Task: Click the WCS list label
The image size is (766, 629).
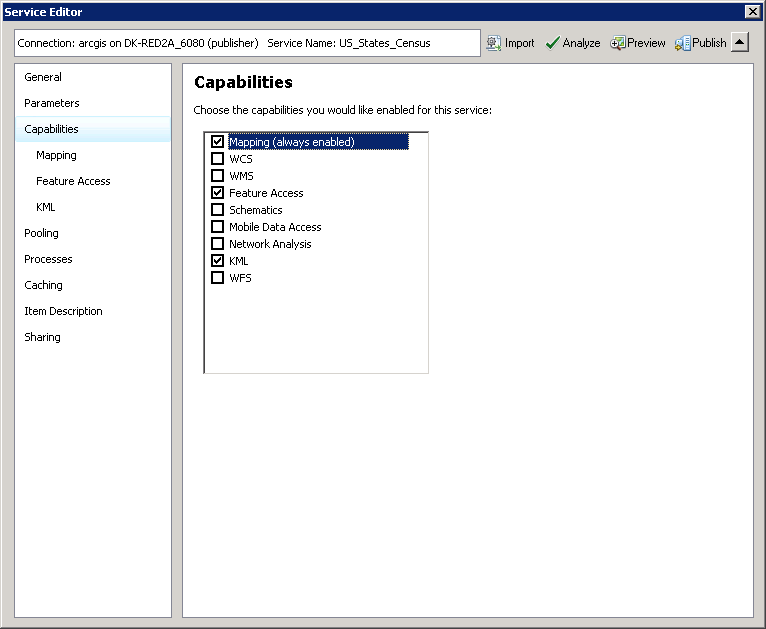Action: [x=241, y=159]
